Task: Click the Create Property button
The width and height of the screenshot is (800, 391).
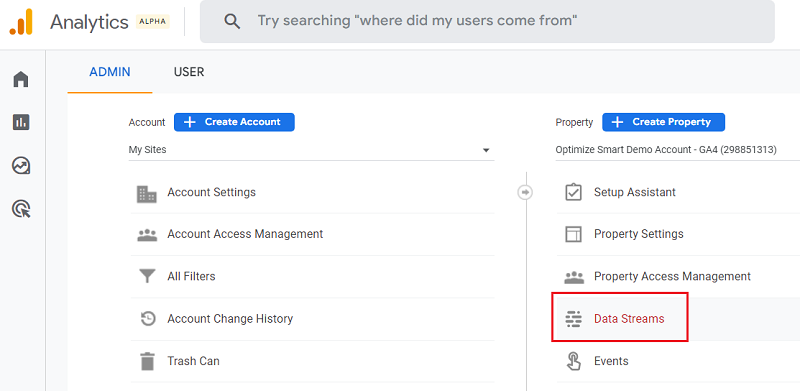Action: tap(663, 122)
